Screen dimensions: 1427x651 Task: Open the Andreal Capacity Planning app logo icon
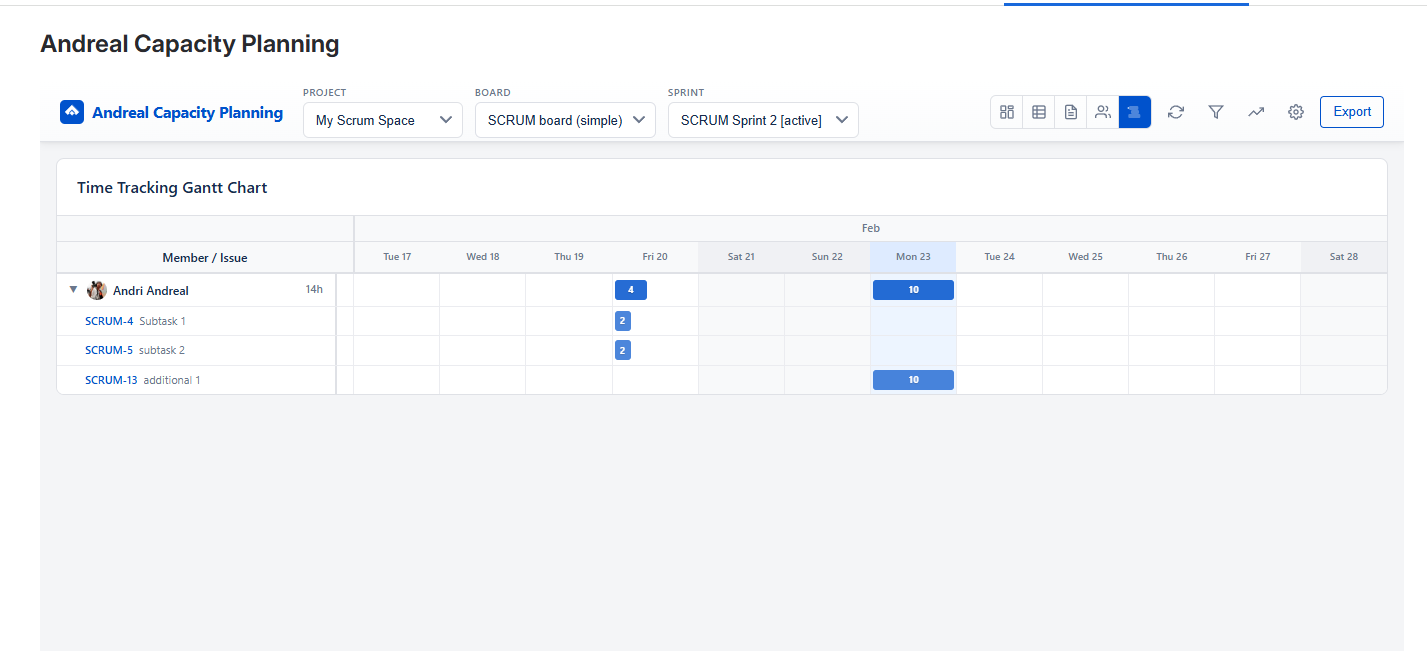pos(71,111)
